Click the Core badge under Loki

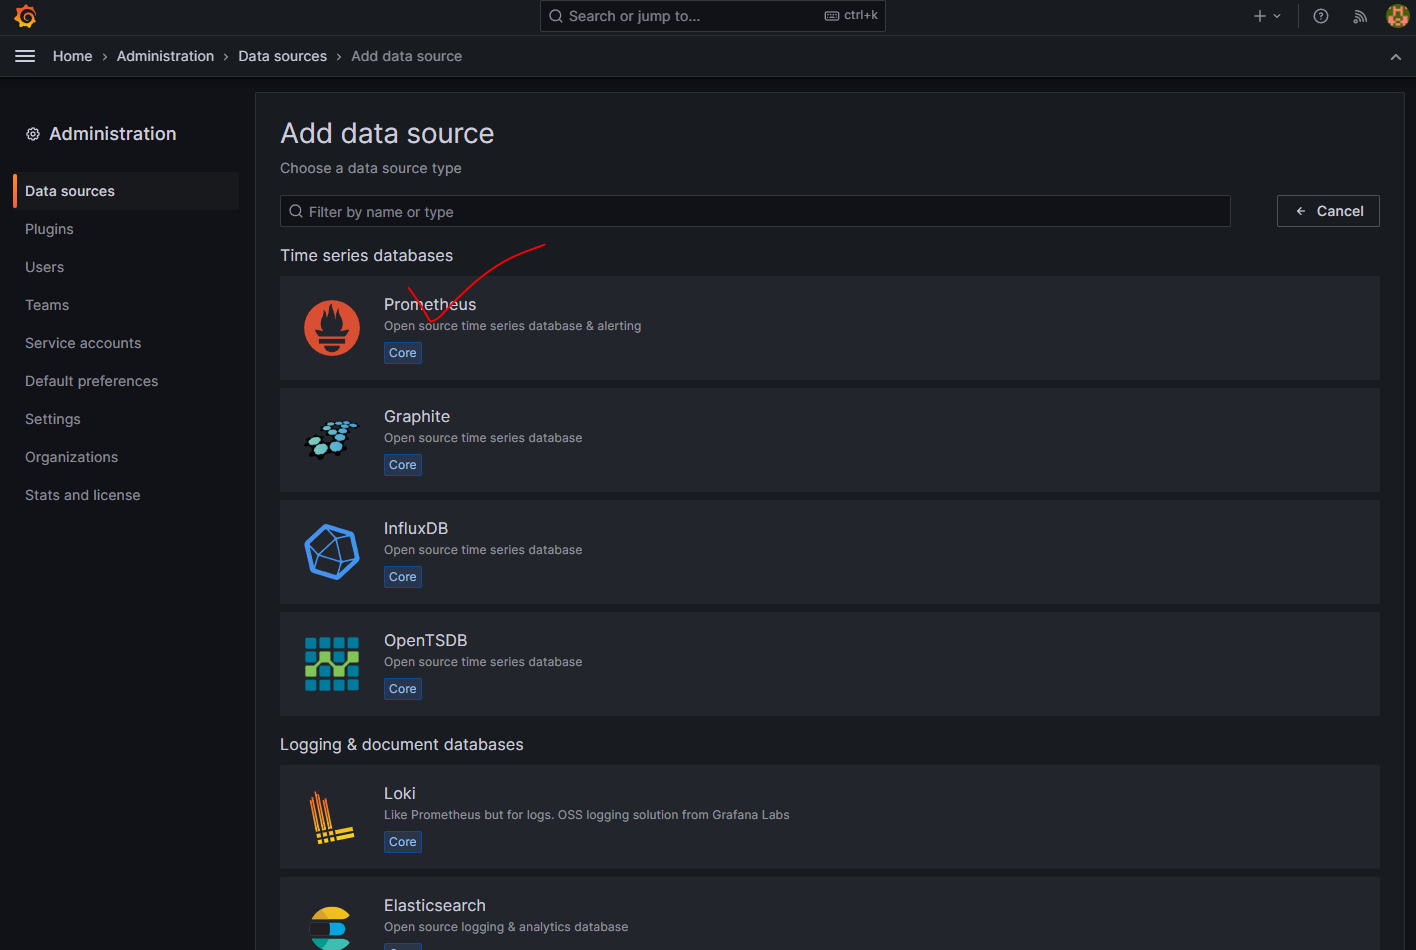[x=403, y=842]
